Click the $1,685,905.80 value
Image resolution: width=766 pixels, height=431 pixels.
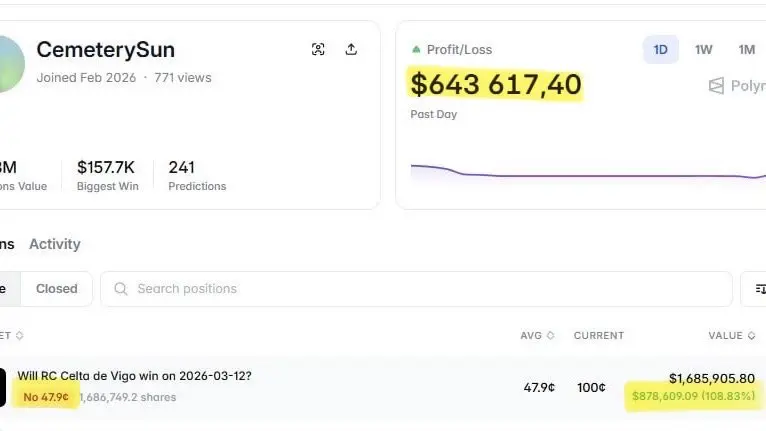[x=712, y=378]
